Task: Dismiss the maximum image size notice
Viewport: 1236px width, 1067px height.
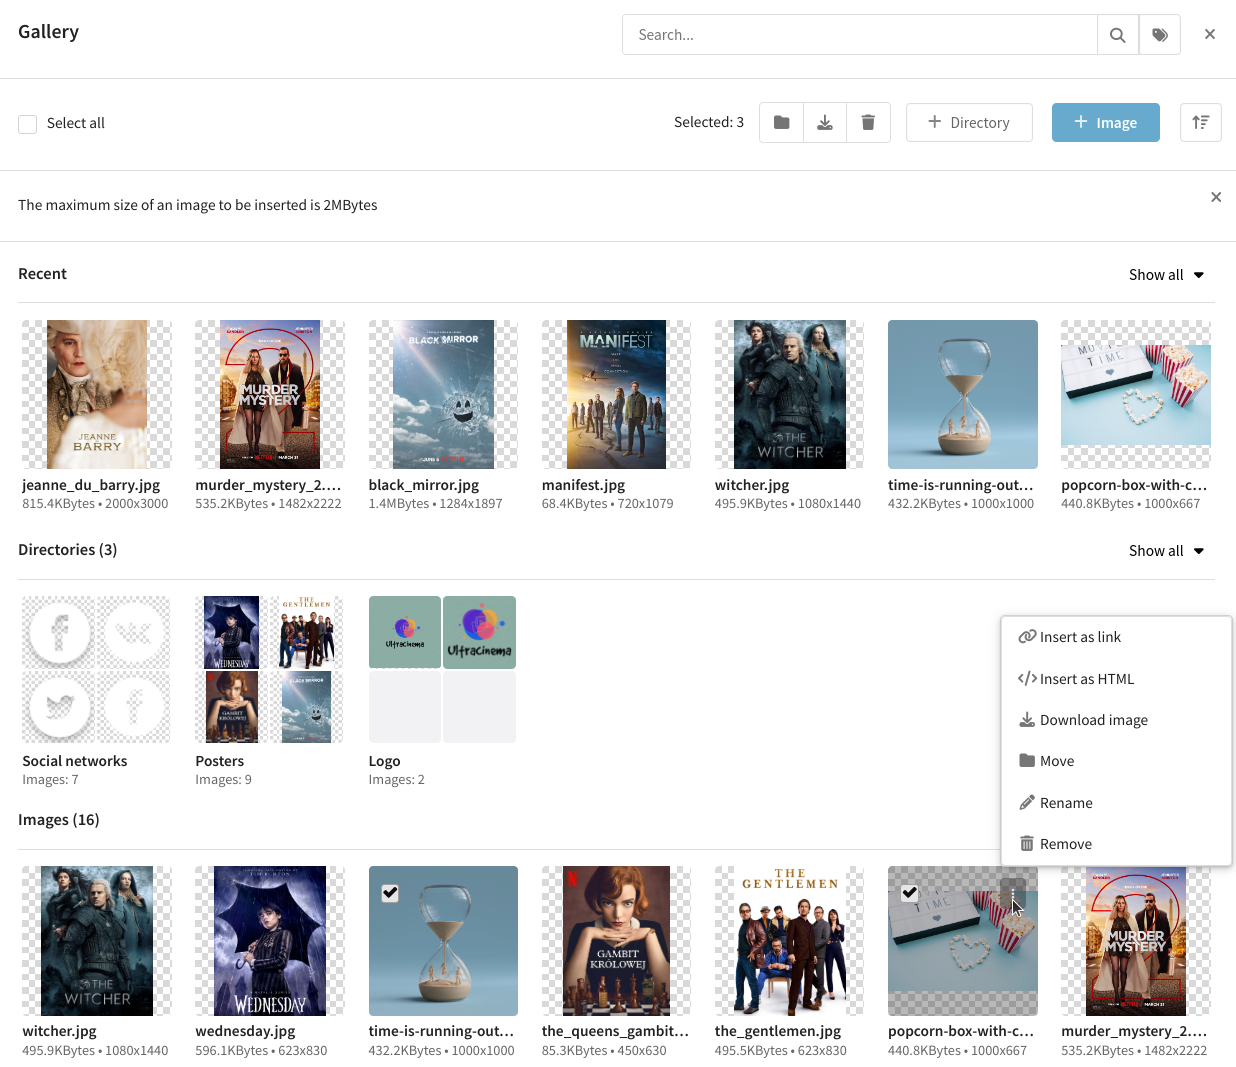Action: (1216, 197)
